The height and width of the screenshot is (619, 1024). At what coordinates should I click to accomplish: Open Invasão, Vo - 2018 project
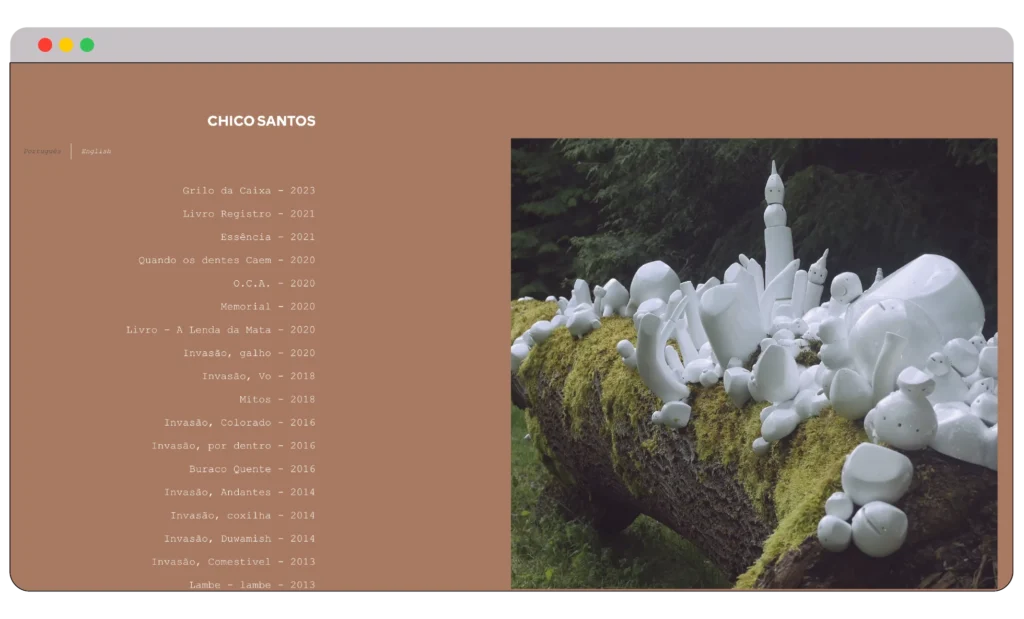coord(258,376)
